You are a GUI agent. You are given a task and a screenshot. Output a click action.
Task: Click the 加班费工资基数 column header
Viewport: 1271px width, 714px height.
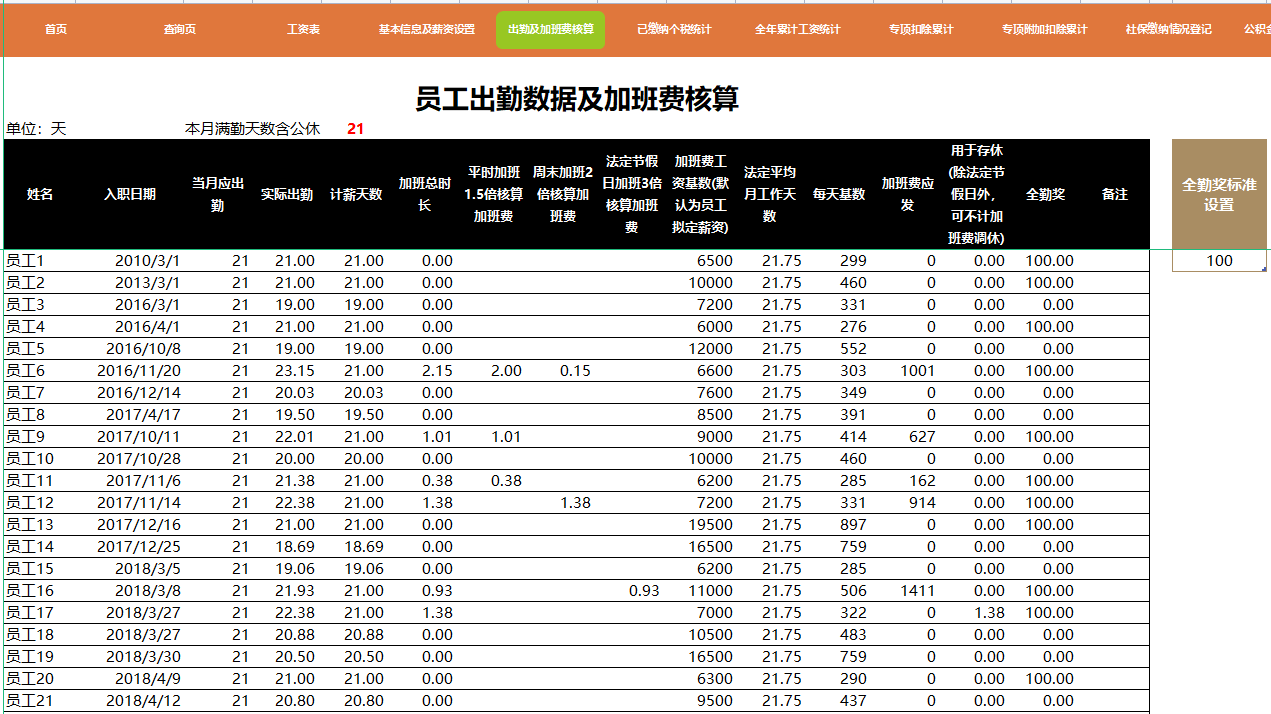click(700, 194)
